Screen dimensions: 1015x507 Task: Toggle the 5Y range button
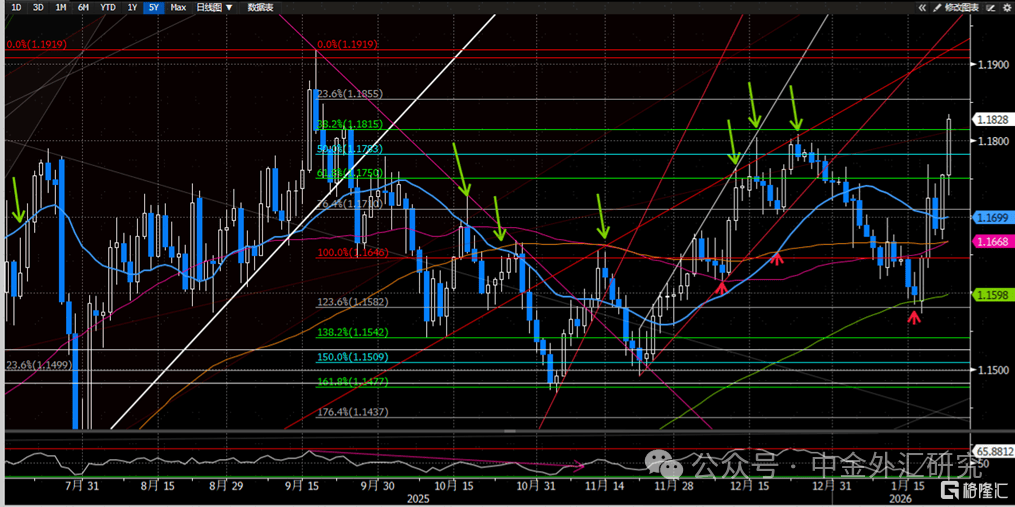[x=153, y=7]
